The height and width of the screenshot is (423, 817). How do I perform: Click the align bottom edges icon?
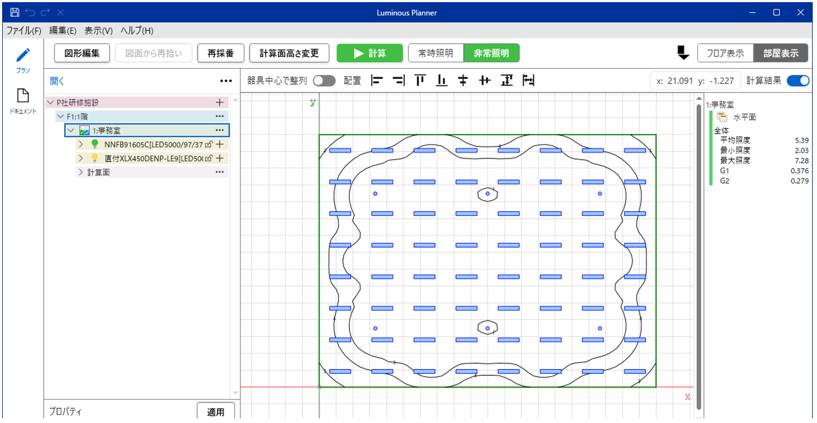(x=441, y=81)
